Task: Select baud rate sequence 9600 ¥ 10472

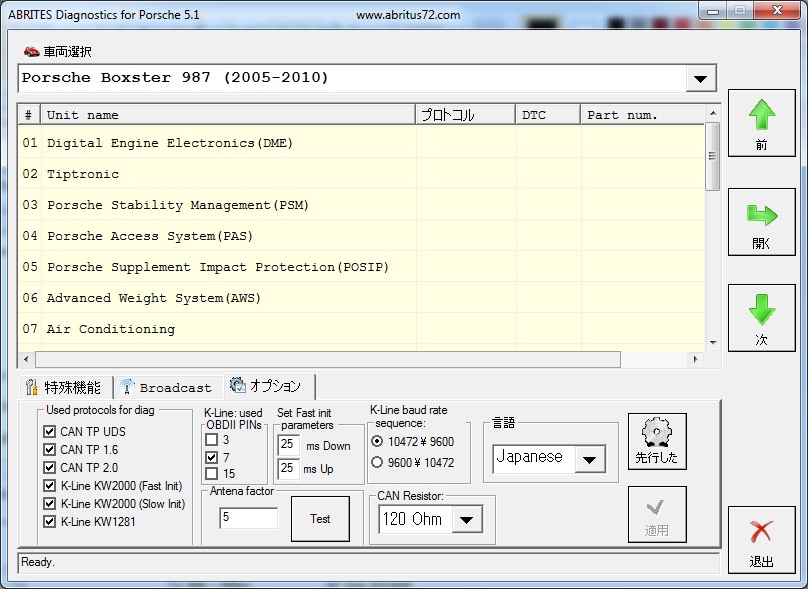Action: (x=377, y=462)
